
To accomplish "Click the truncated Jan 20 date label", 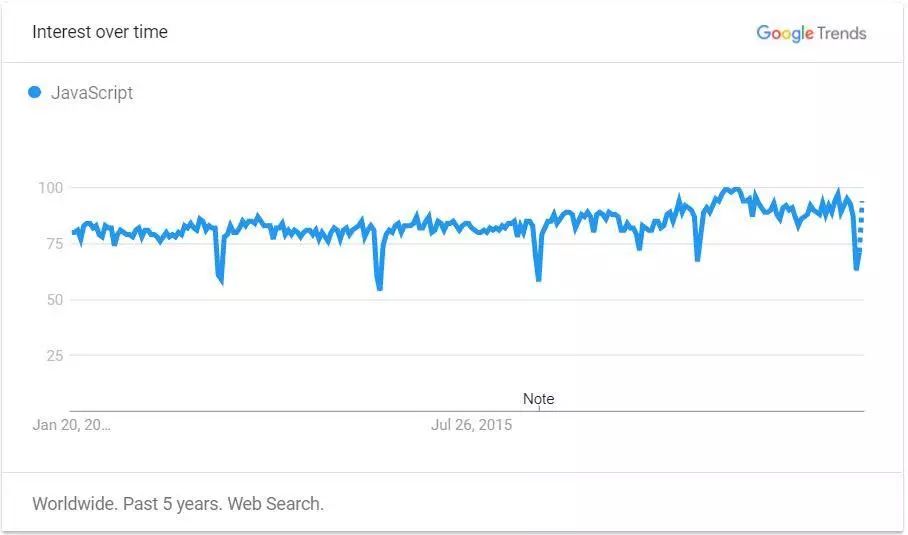I will 71,425.
